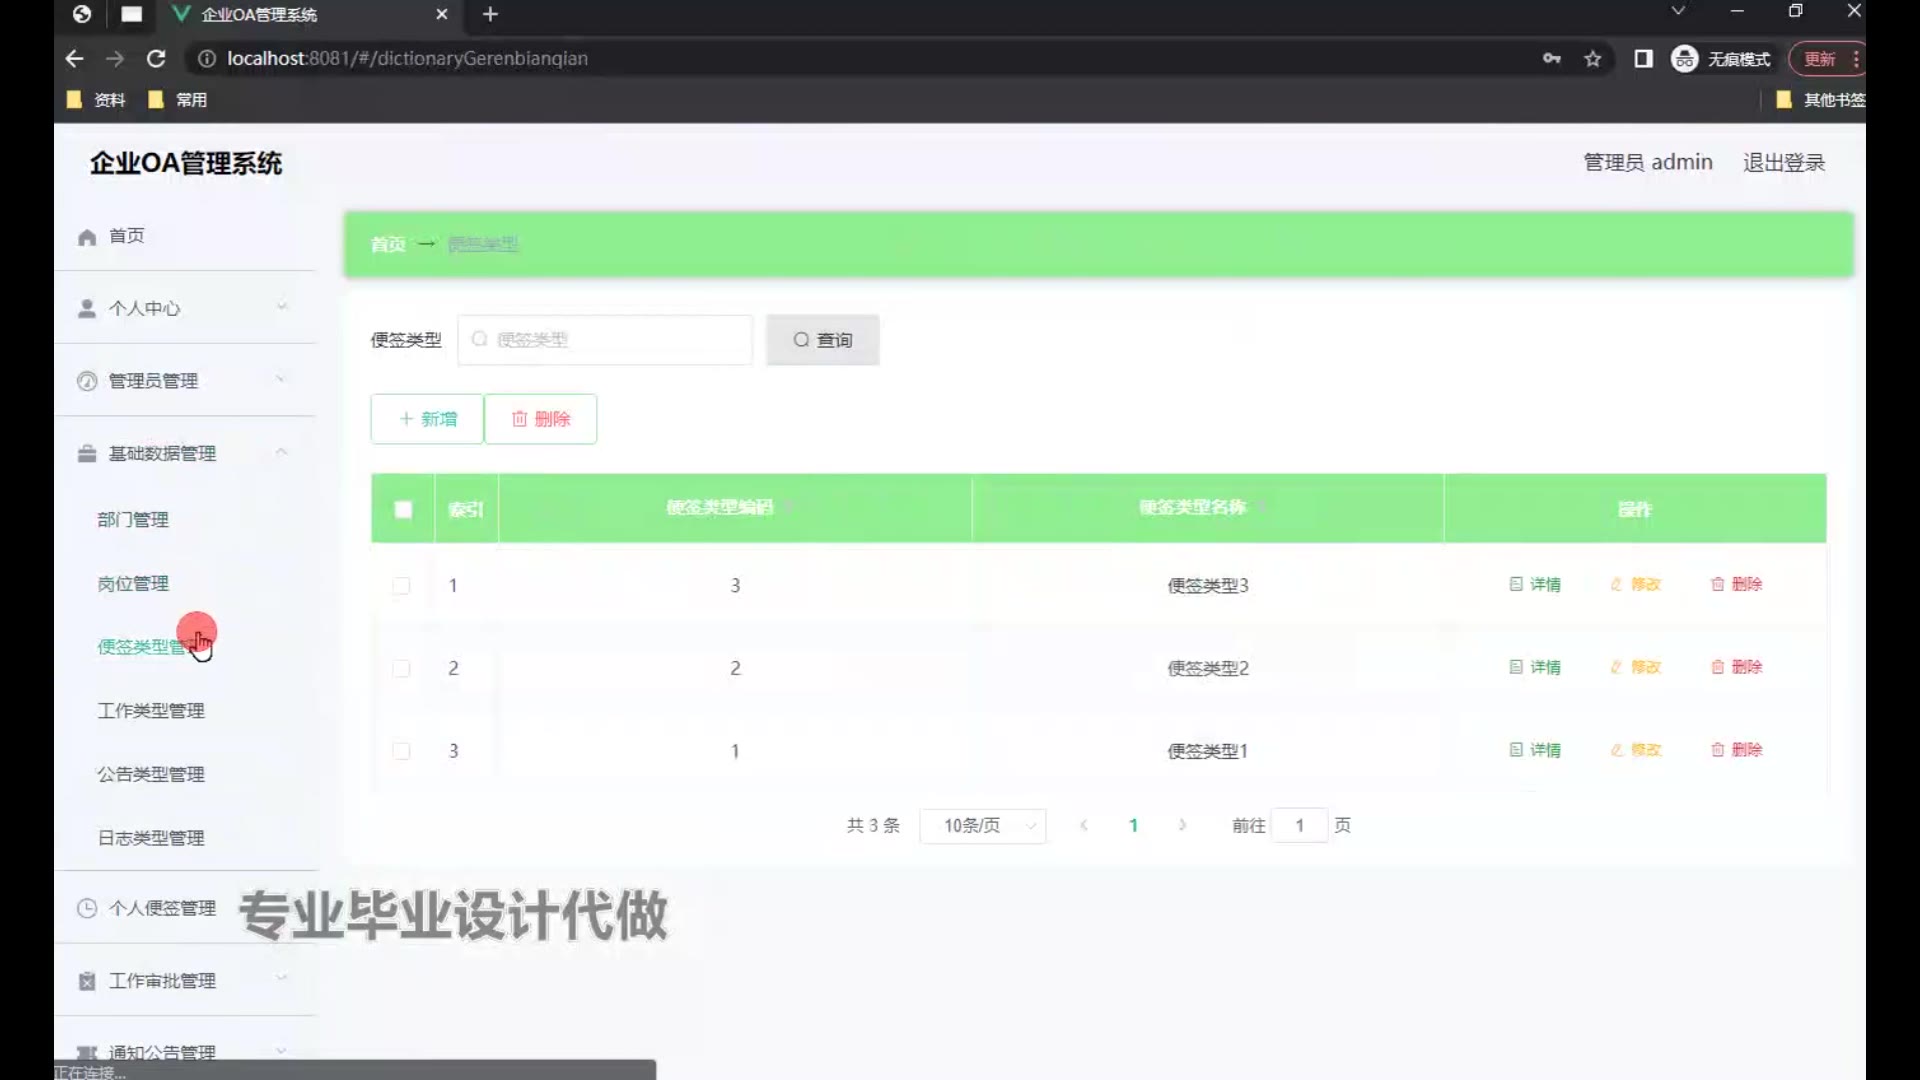1920x1080 pixels.
Task: Open 部门管理 in the sidebar
Action: (133, 520)
